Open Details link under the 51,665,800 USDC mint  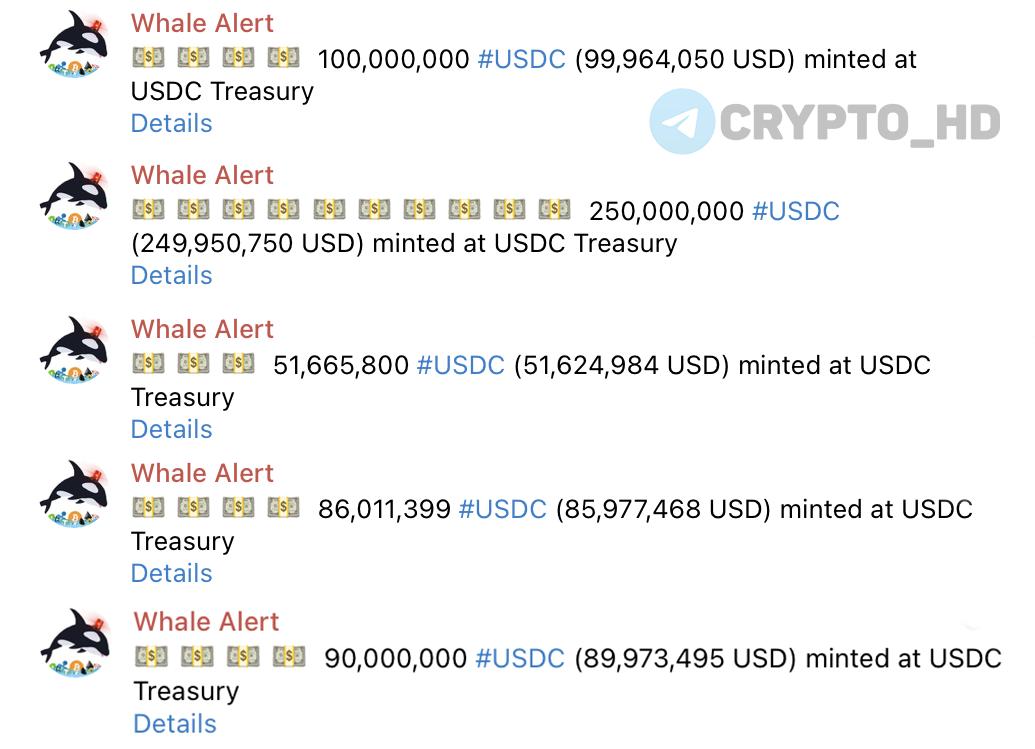(172, 430)
